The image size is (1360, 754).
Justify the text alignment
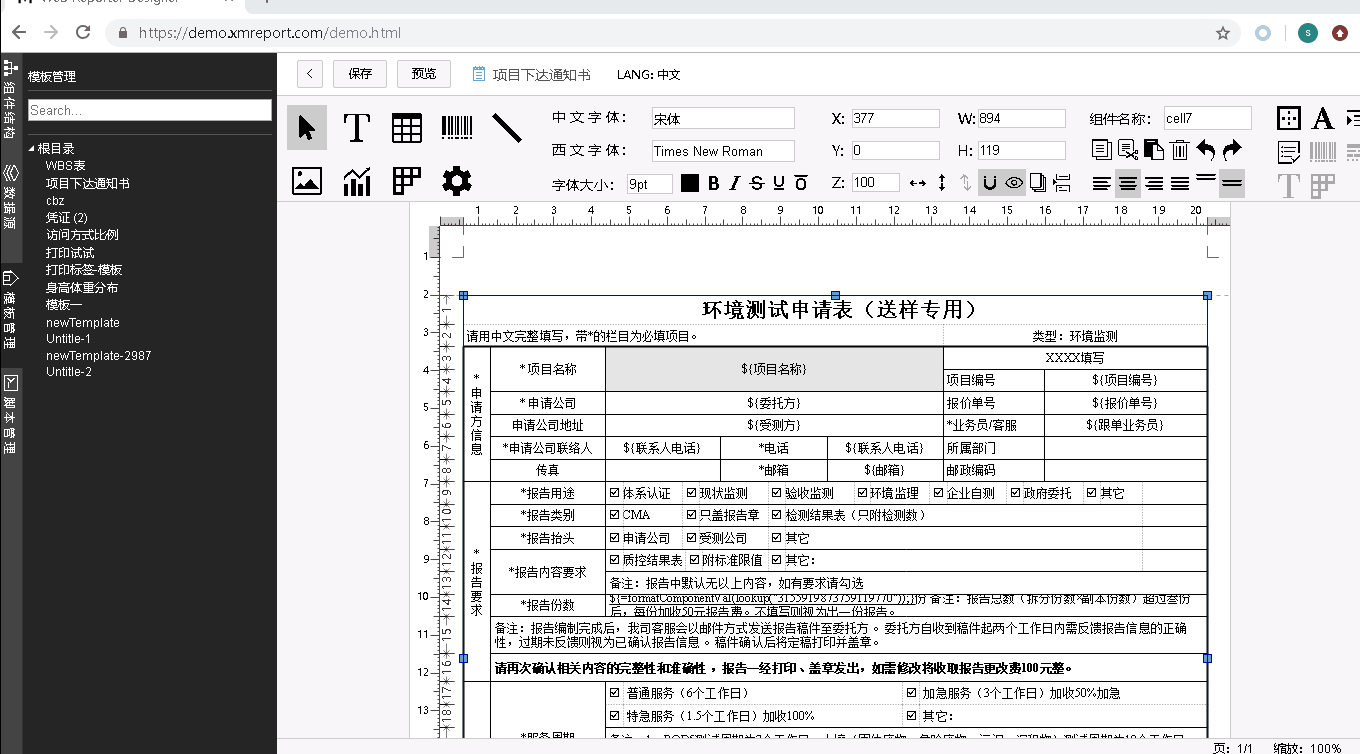pyautogui.click(x=1180, y=183)
